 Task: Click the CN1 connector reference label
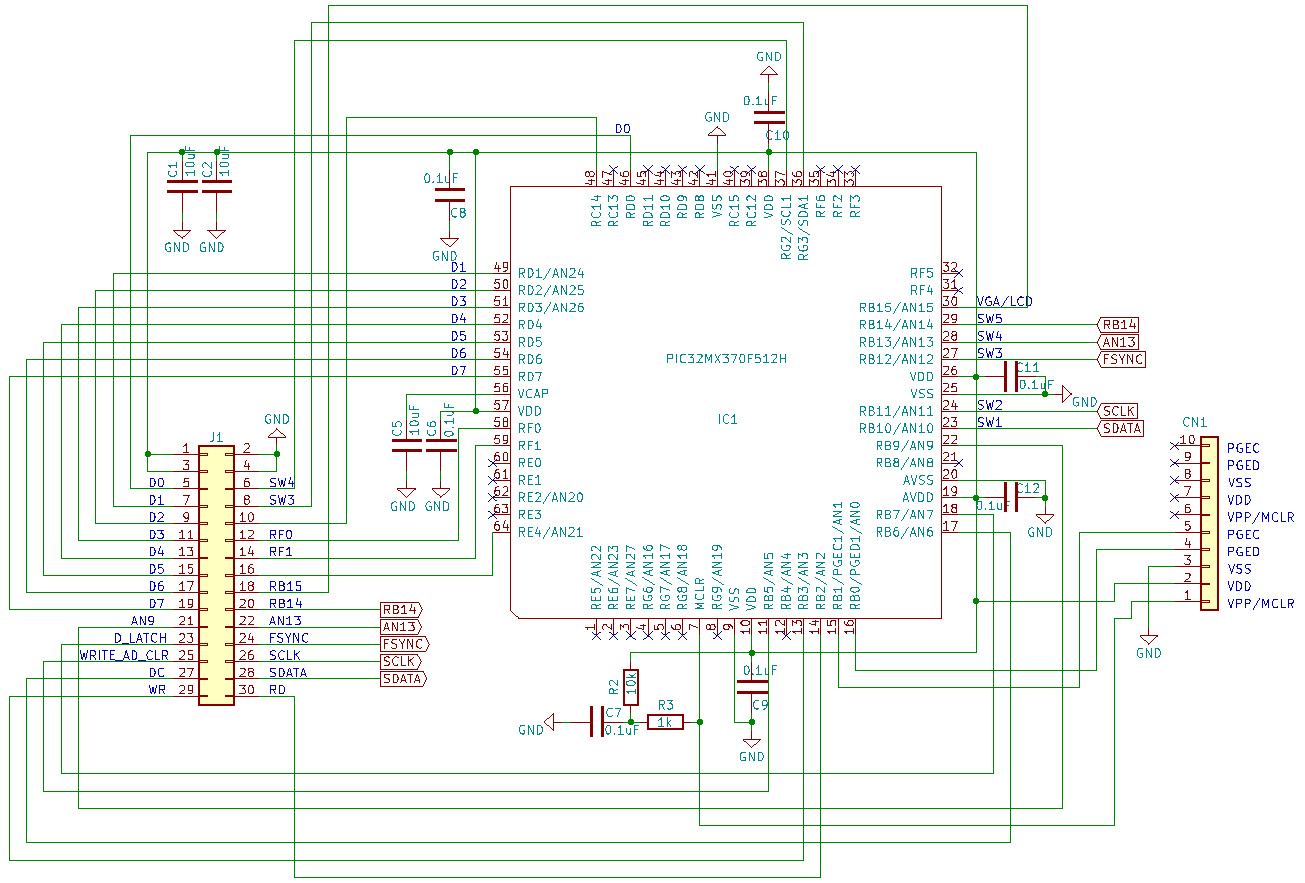1195,422
